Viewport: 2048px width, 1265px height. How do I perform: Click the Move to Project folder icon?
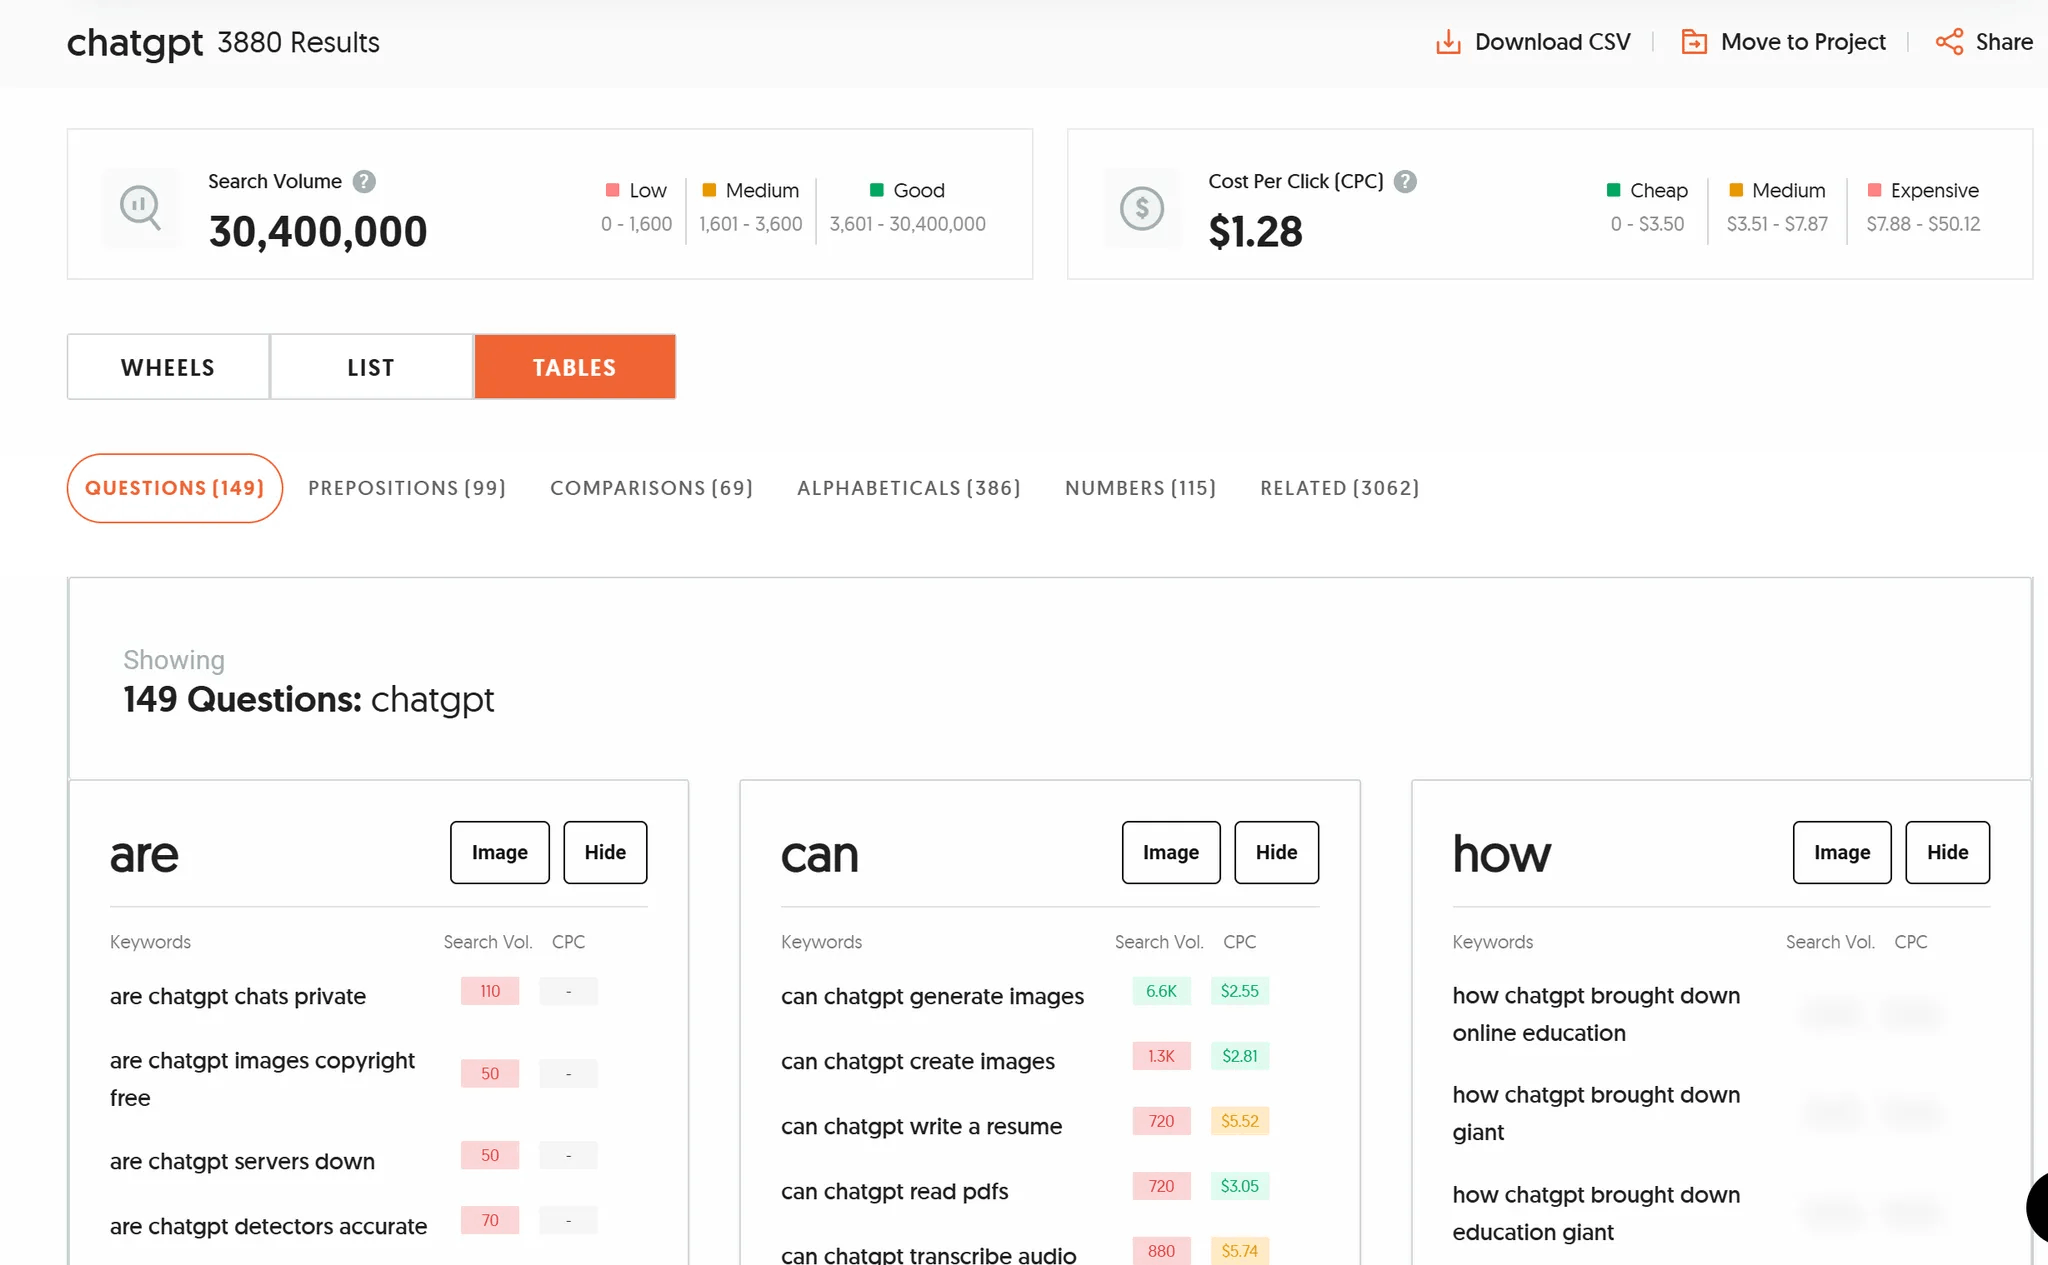coord(1694,42)
